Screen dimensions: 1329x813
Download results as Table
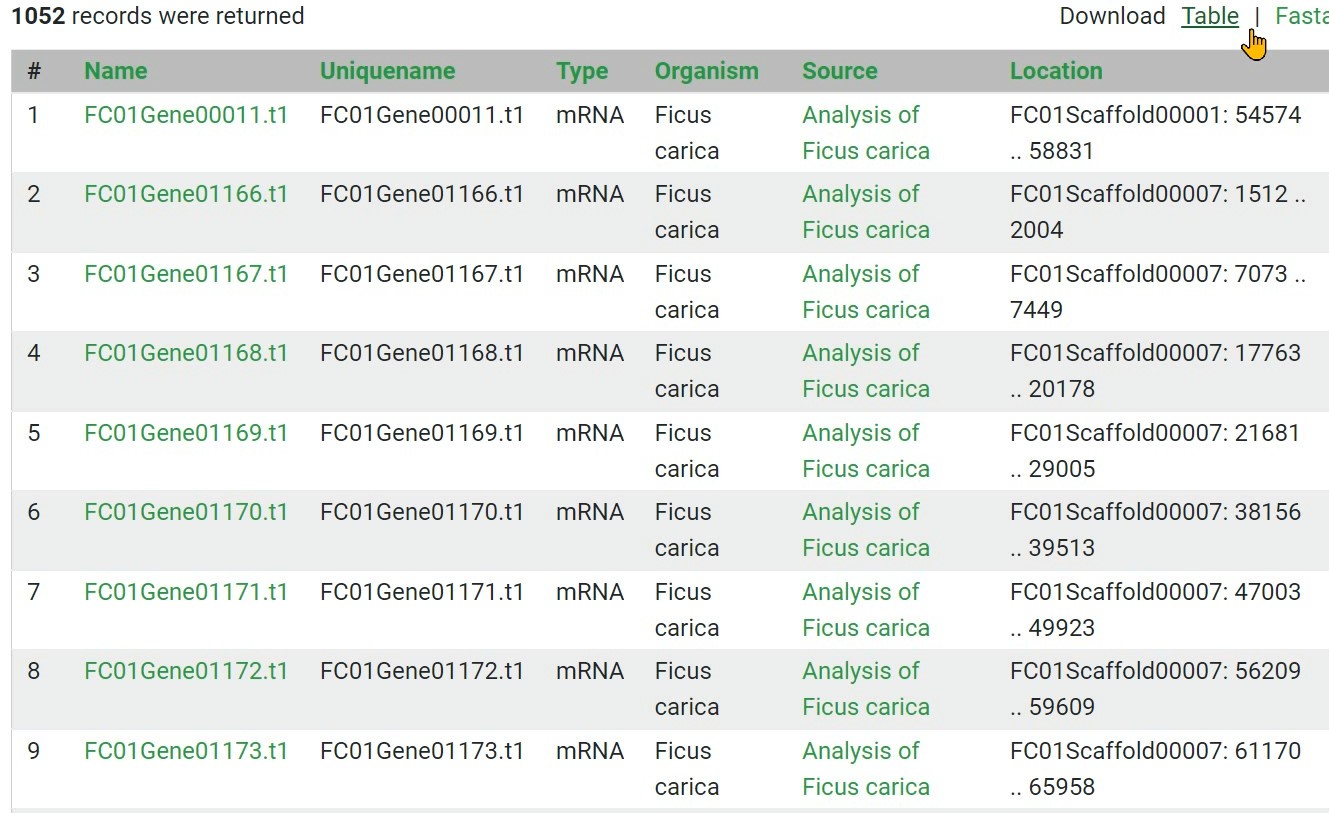click(1209, 16)
